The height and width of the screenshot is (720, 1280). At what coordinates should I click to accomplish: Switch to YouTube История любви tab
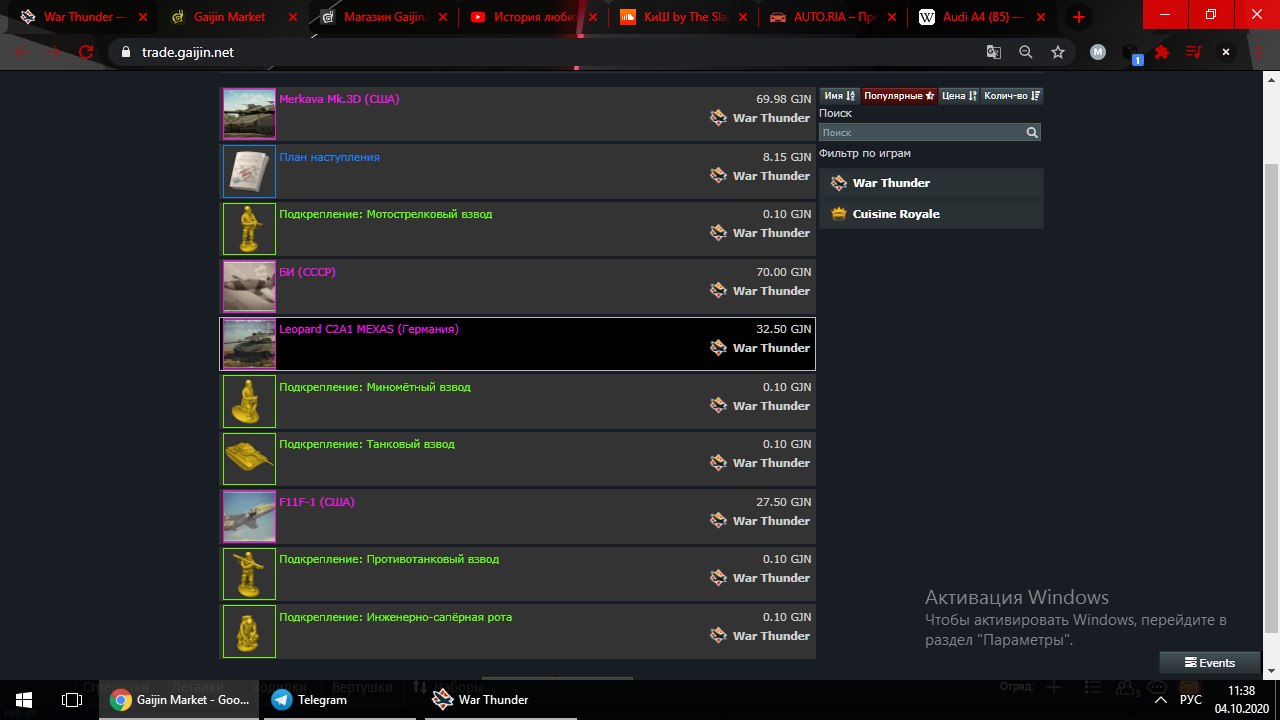pos(534,17)
